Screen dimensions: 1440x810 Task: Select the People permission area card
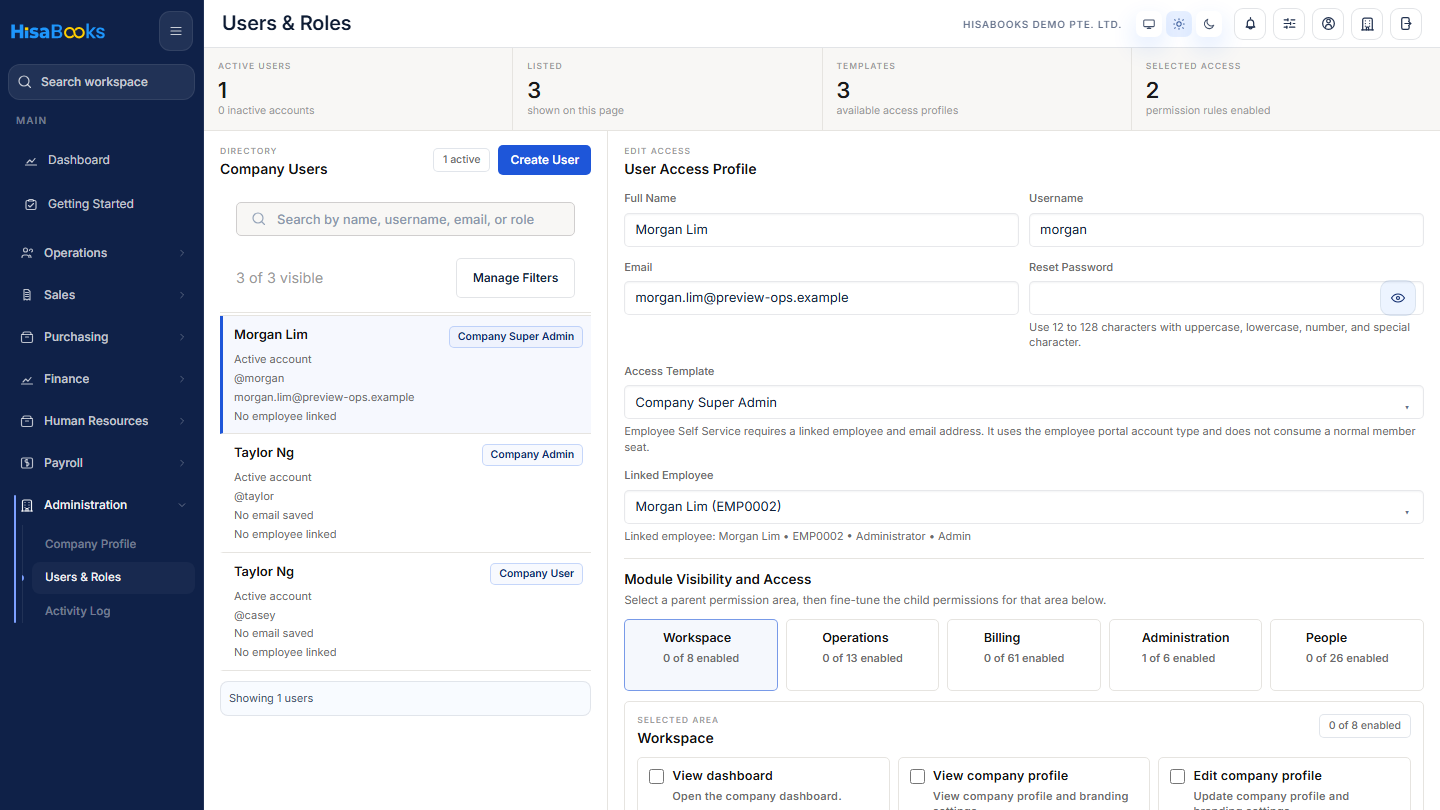(1347, 655)
